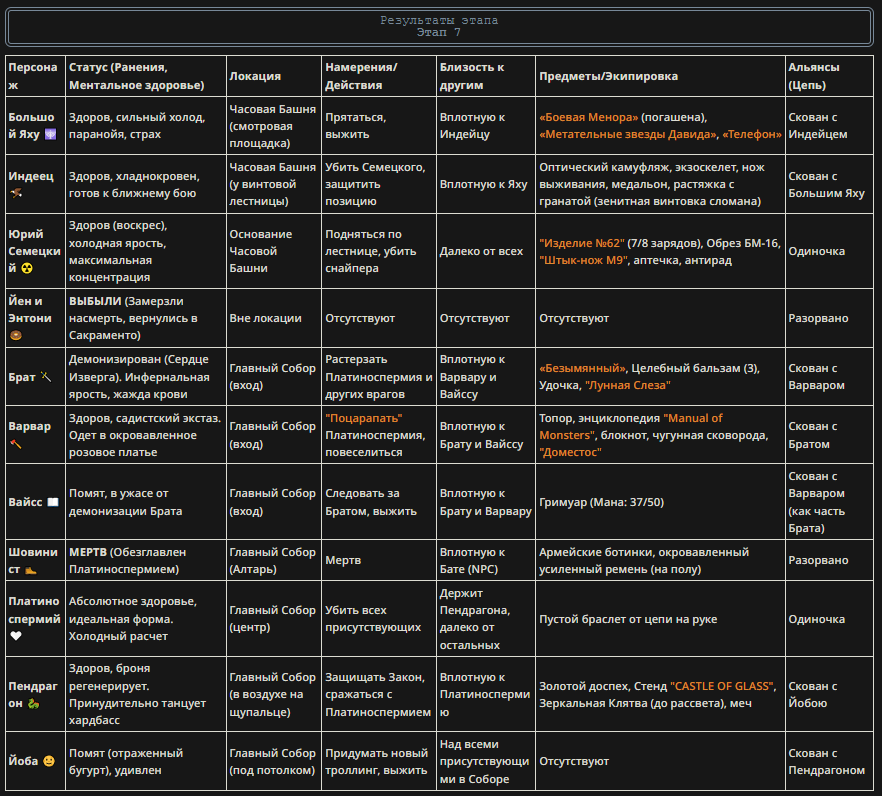Click the radiation emoji next to Юрий Семецкий

tap(26, 268)
